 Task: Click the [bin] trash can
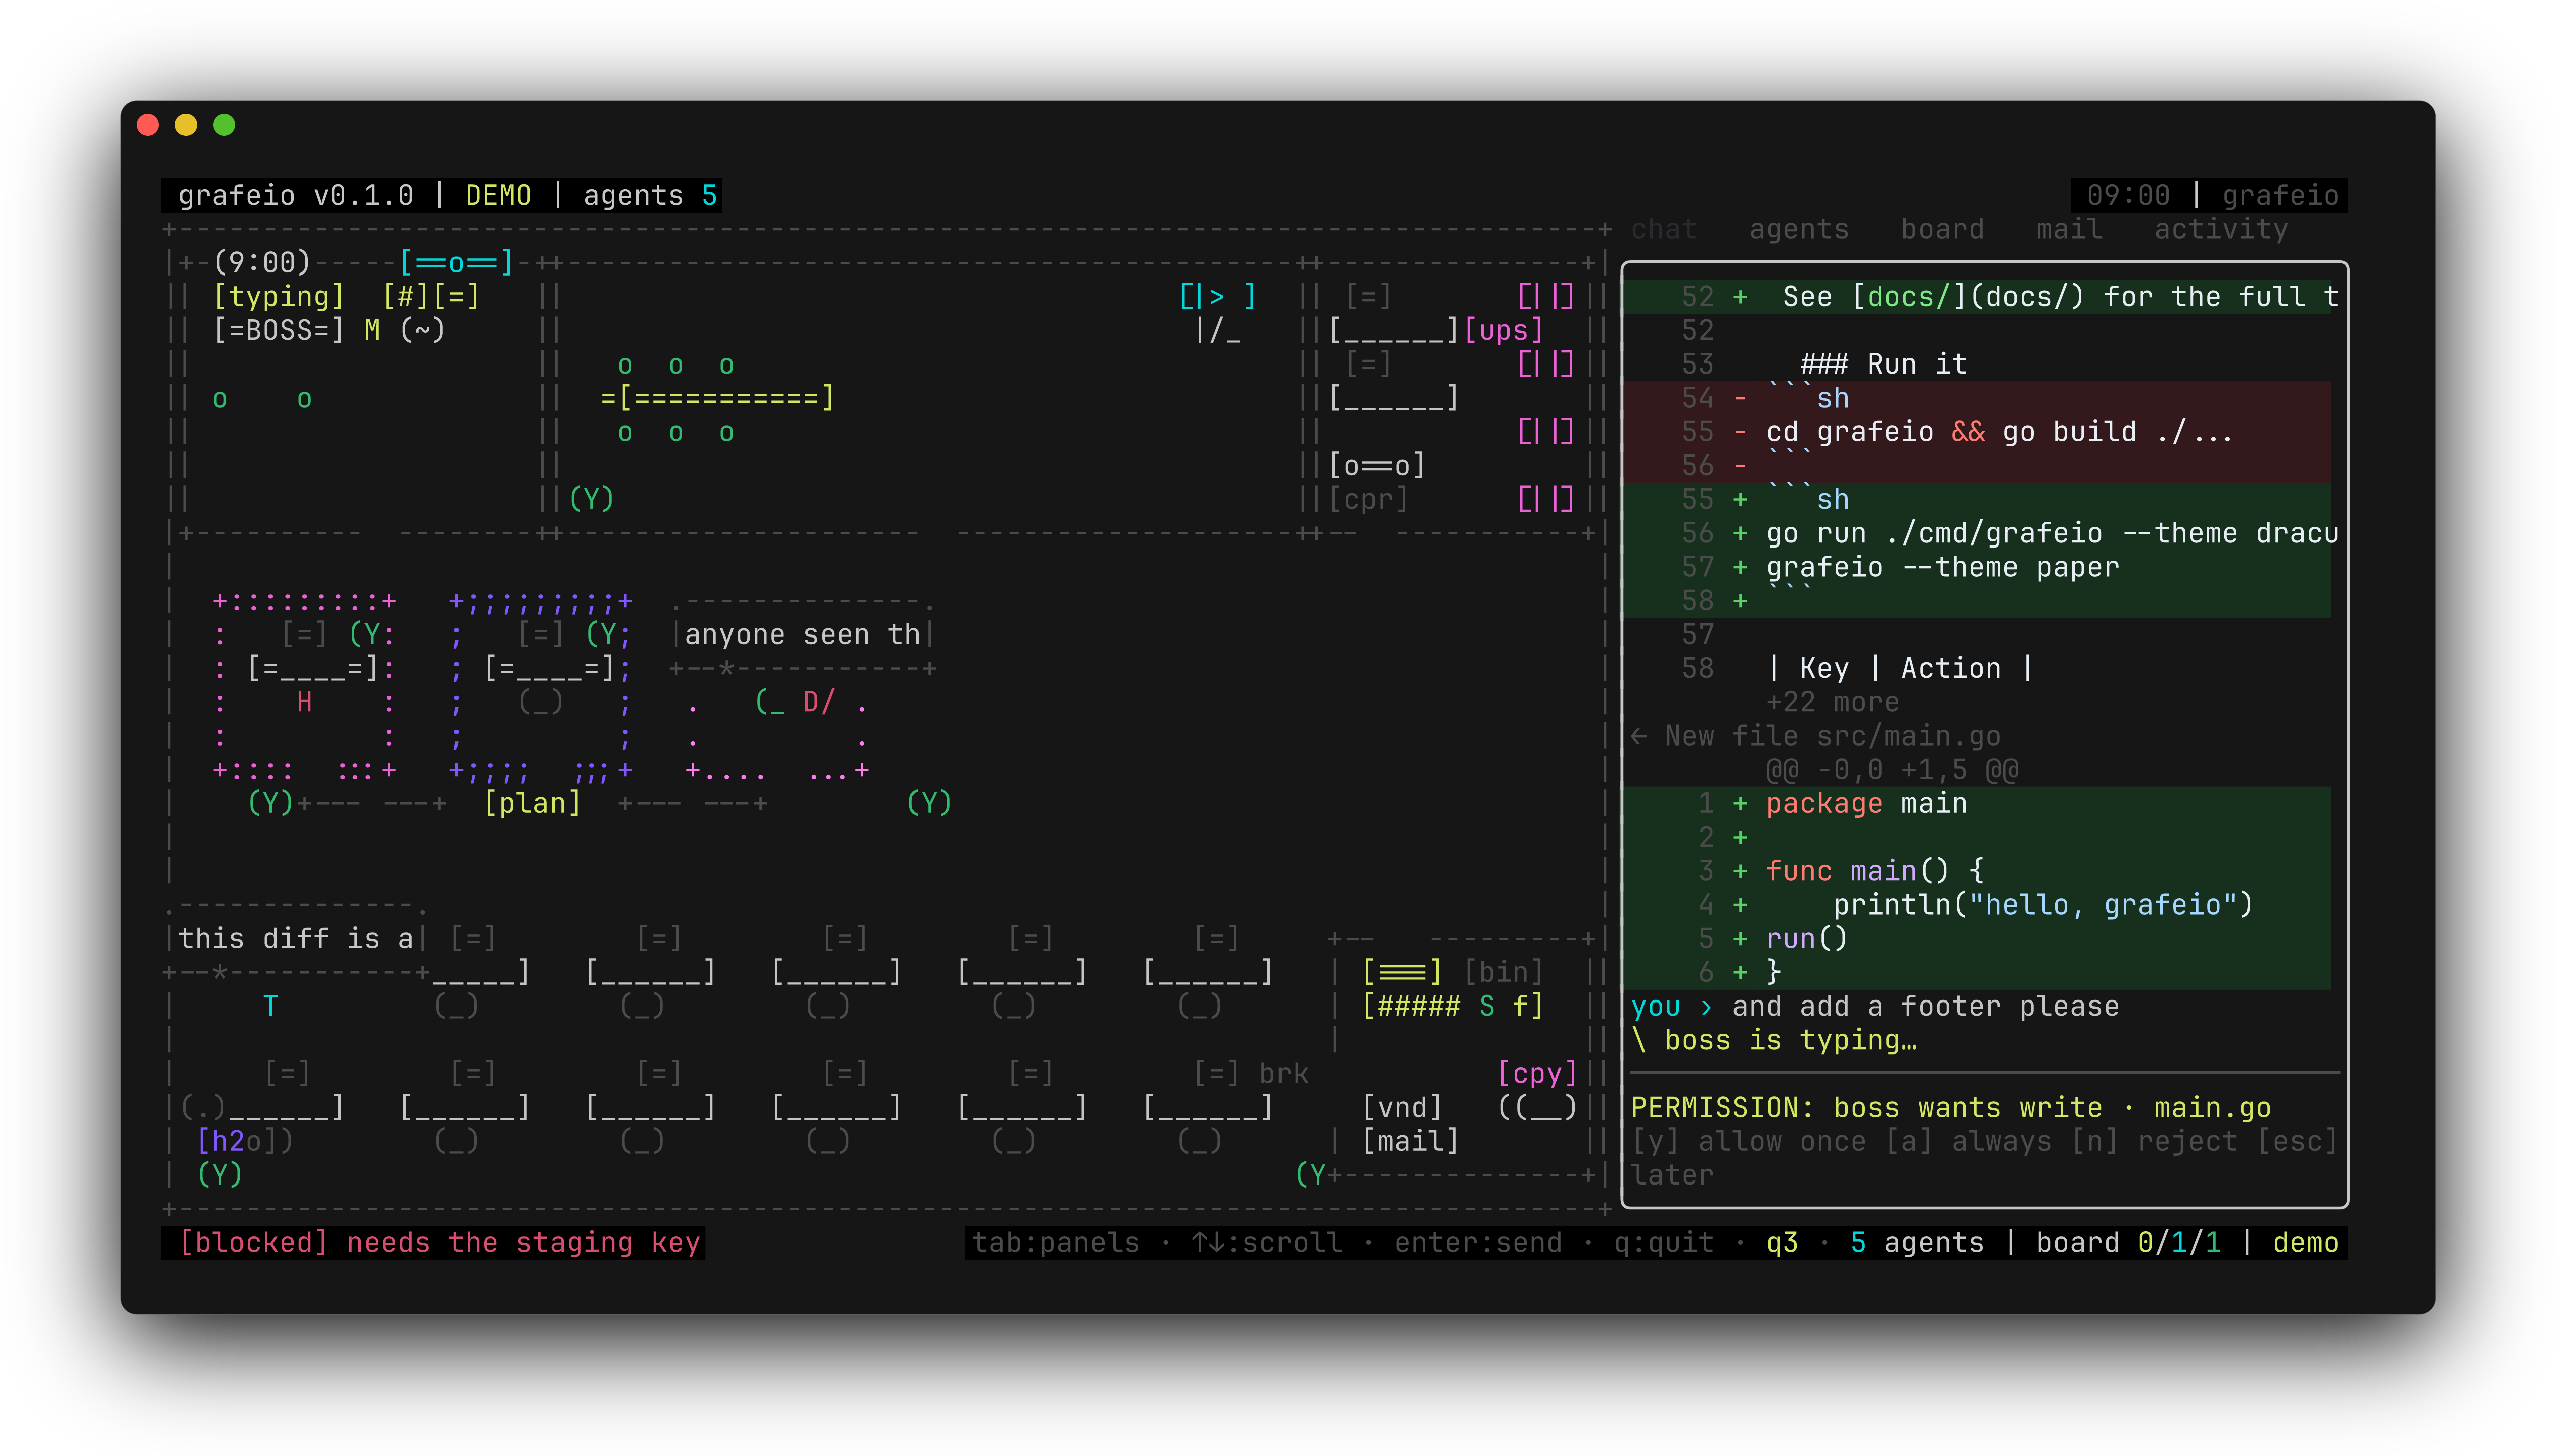1503,972
